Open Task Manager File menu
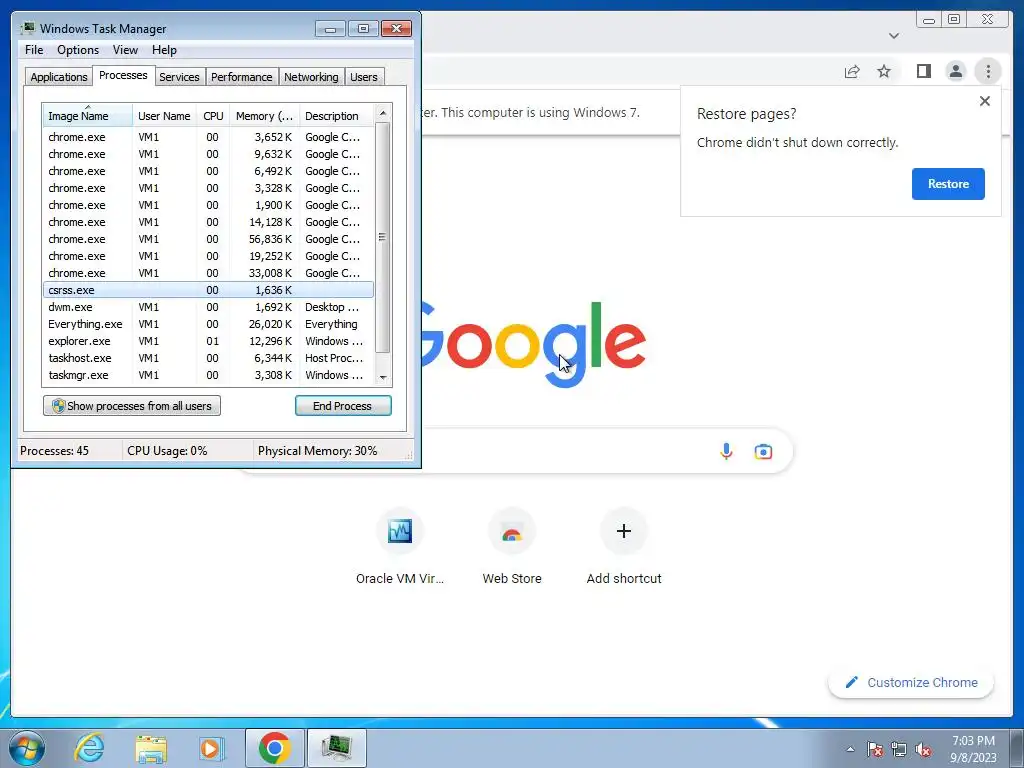 pyautogui.click(x=34, y=50)
